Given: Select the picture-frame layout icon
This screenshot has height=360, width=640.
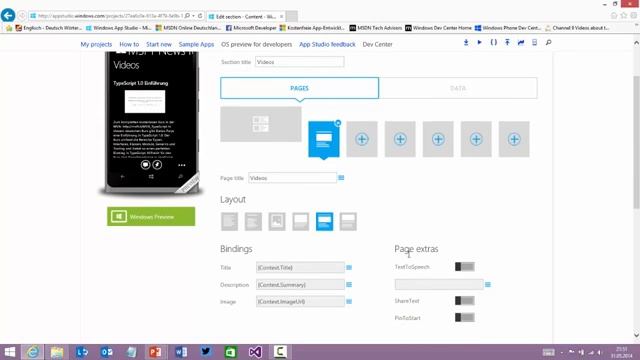Looking at the screenshot, I should [x=277, y=222].
